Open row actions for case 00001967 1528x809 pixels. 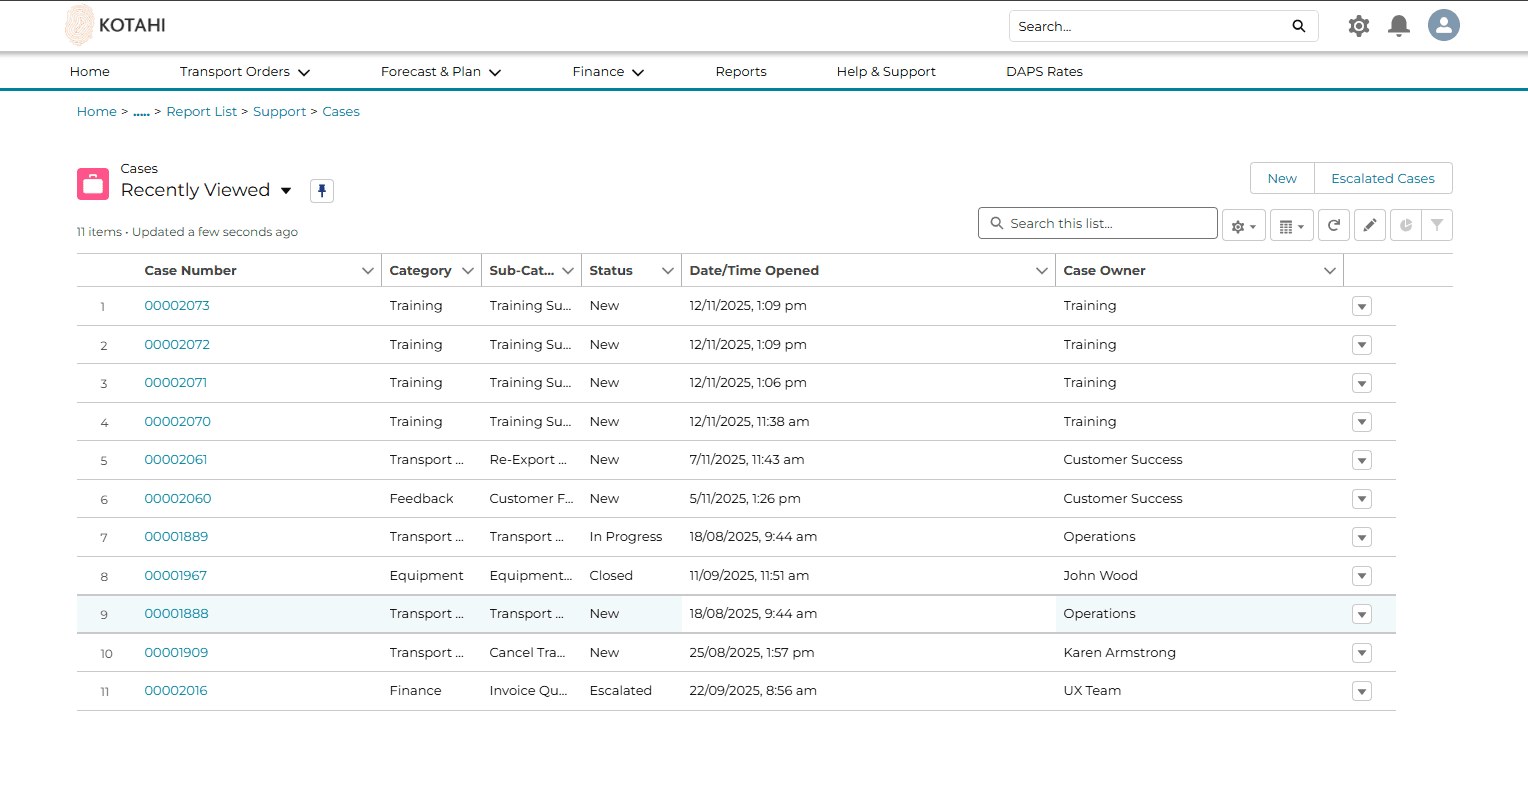click(1361, 576)
